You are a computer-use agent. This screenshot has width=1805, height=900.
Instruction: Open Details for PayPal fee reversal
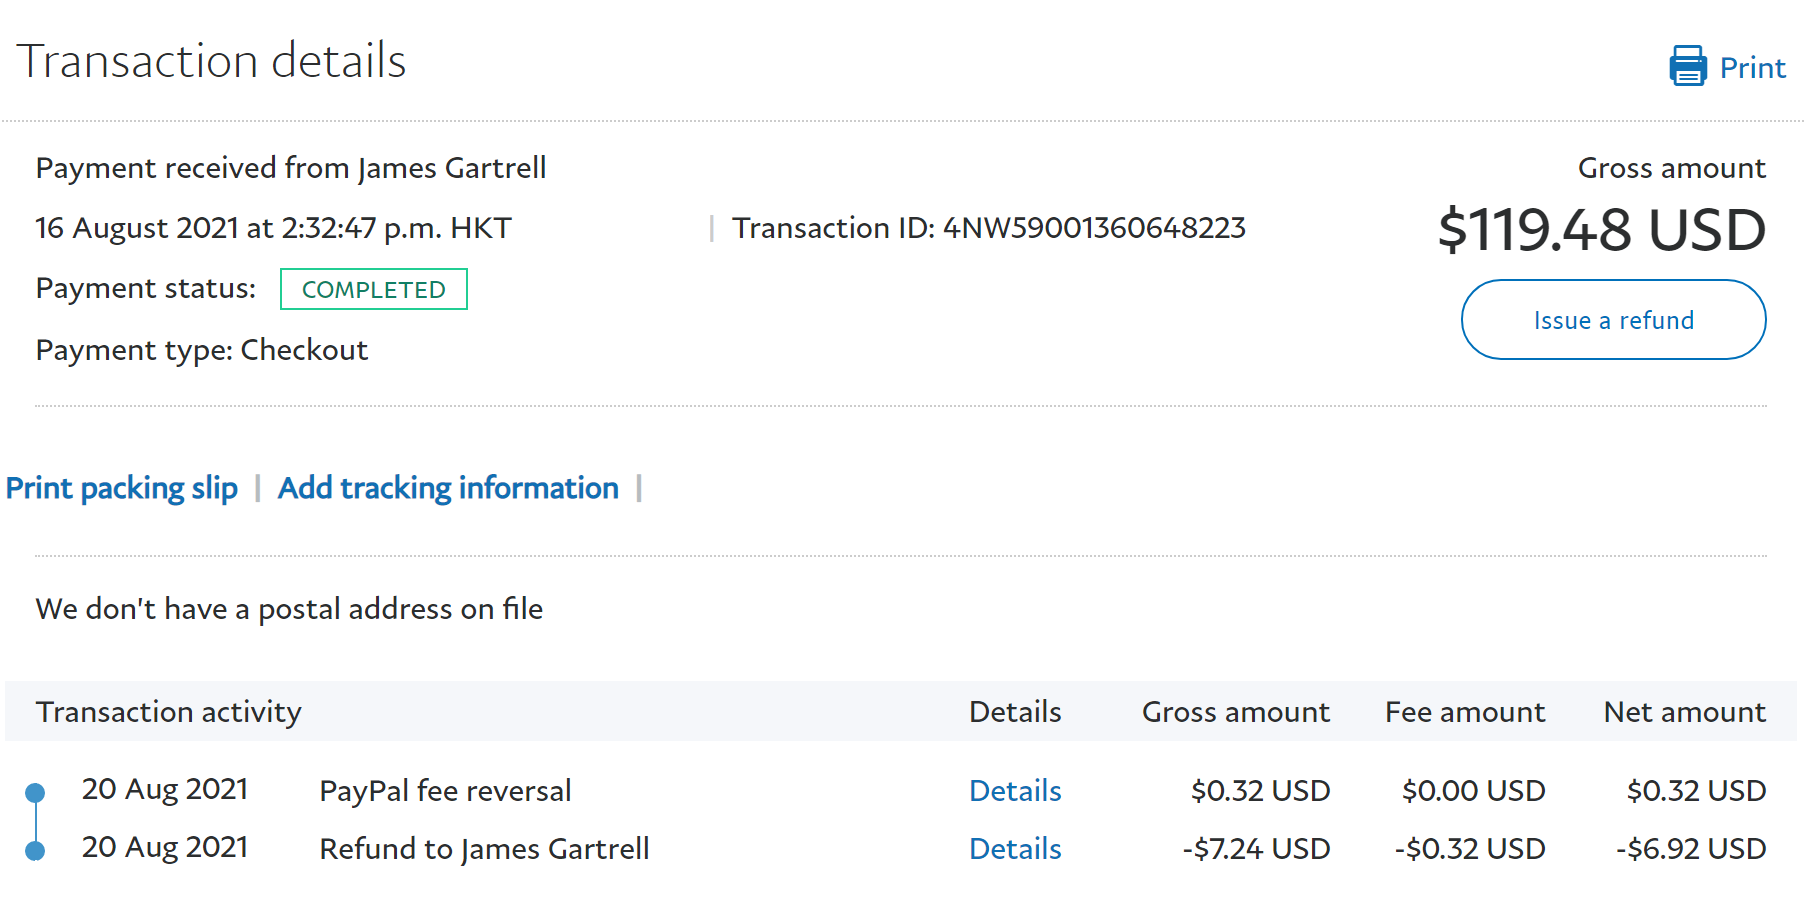coord(1015,791)
